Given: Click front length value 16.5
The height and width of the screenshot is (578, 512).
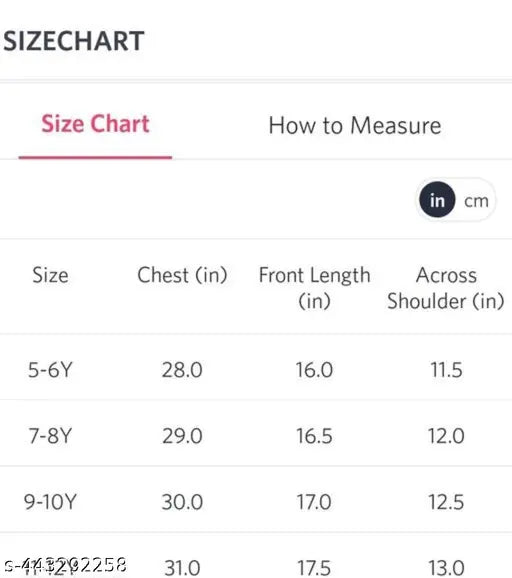Looking at the screenshot, I should tap(314, 436).
